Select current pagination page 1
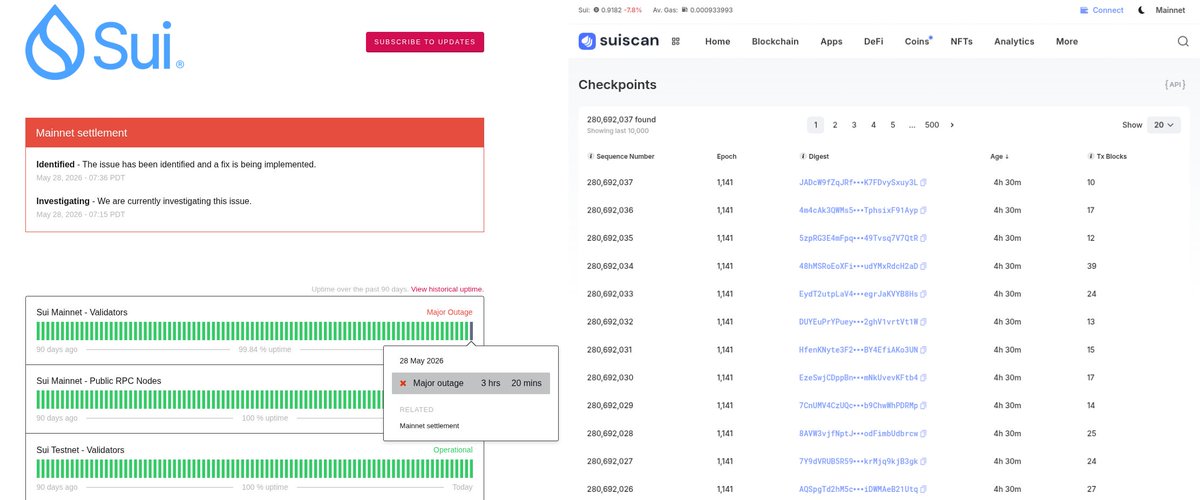Viewport: 1200px width, 500px height. [x=816, y=125]
